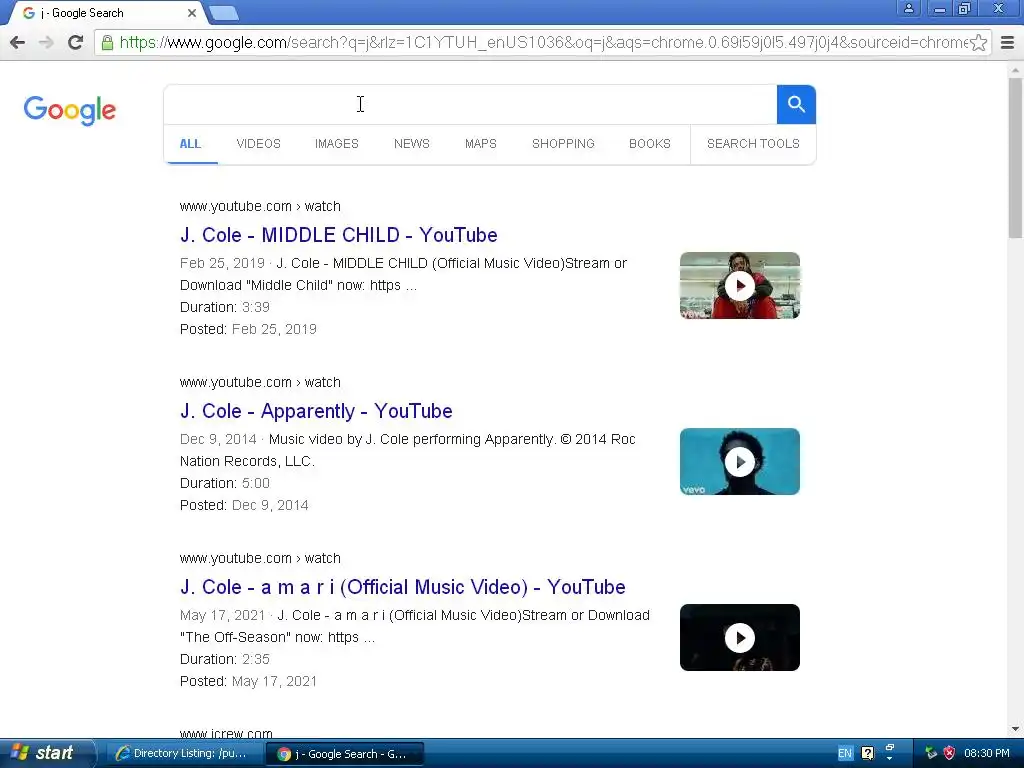Viewport: 1024px width, 768px height.
Task: Click the page vertical scrollbar thumb
Action: (x=1015, y=159)
